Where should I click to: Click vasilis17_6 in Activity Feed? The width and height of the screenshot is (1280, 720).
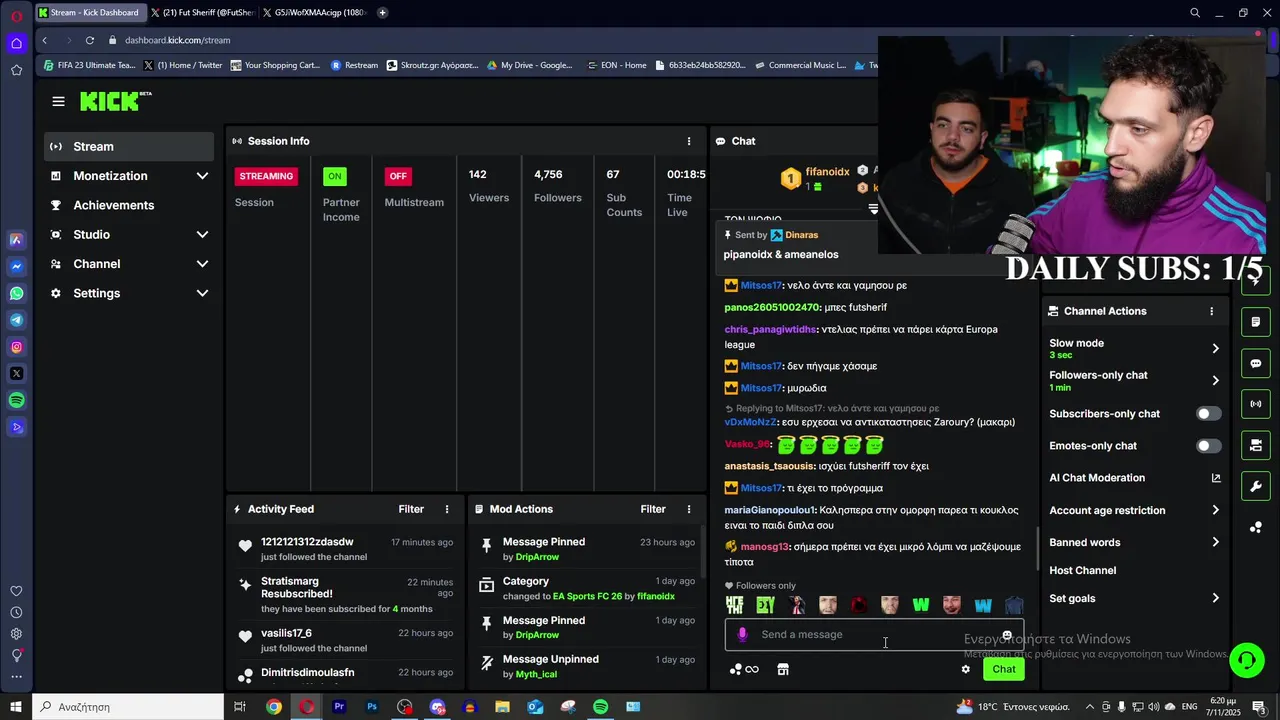(x=286, y=633)
